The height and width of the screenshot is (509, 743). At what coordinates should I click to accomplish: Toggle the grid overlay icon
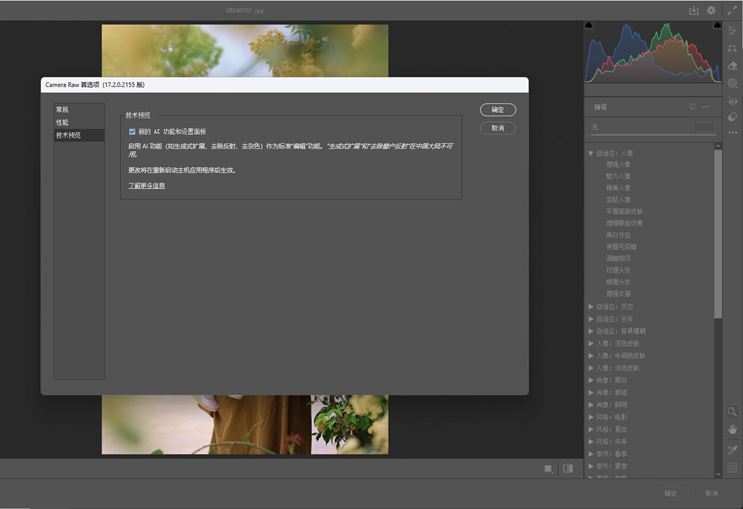pyautogui.click(x=732, y=468)
